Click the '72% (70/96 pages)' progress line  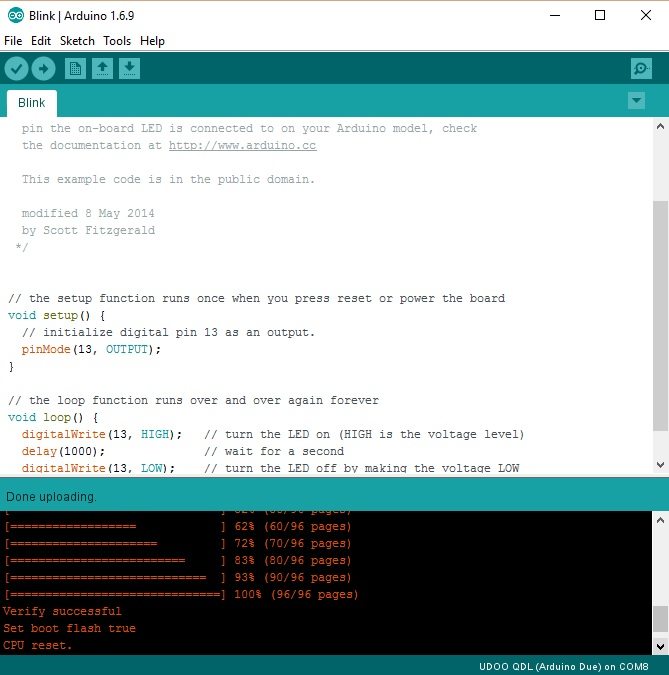point(178,544)
